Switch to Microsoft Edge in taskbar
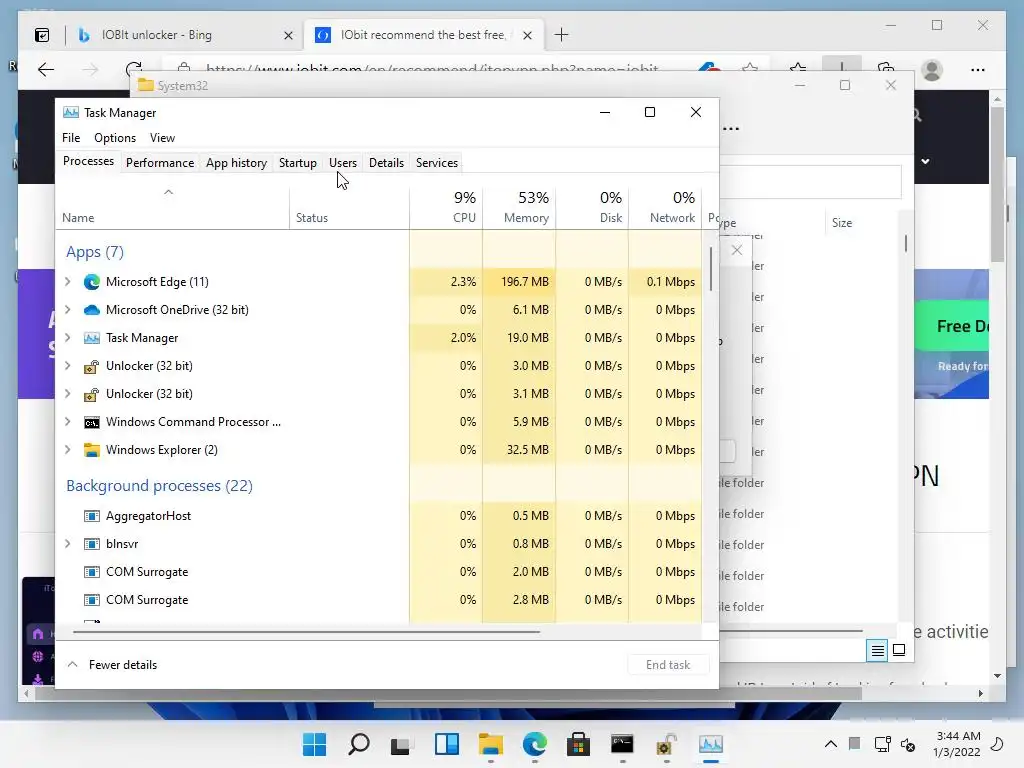Image resolution: width=1024 pixels, height=768 pixels. pyautogui.click(x=535, y=744)
